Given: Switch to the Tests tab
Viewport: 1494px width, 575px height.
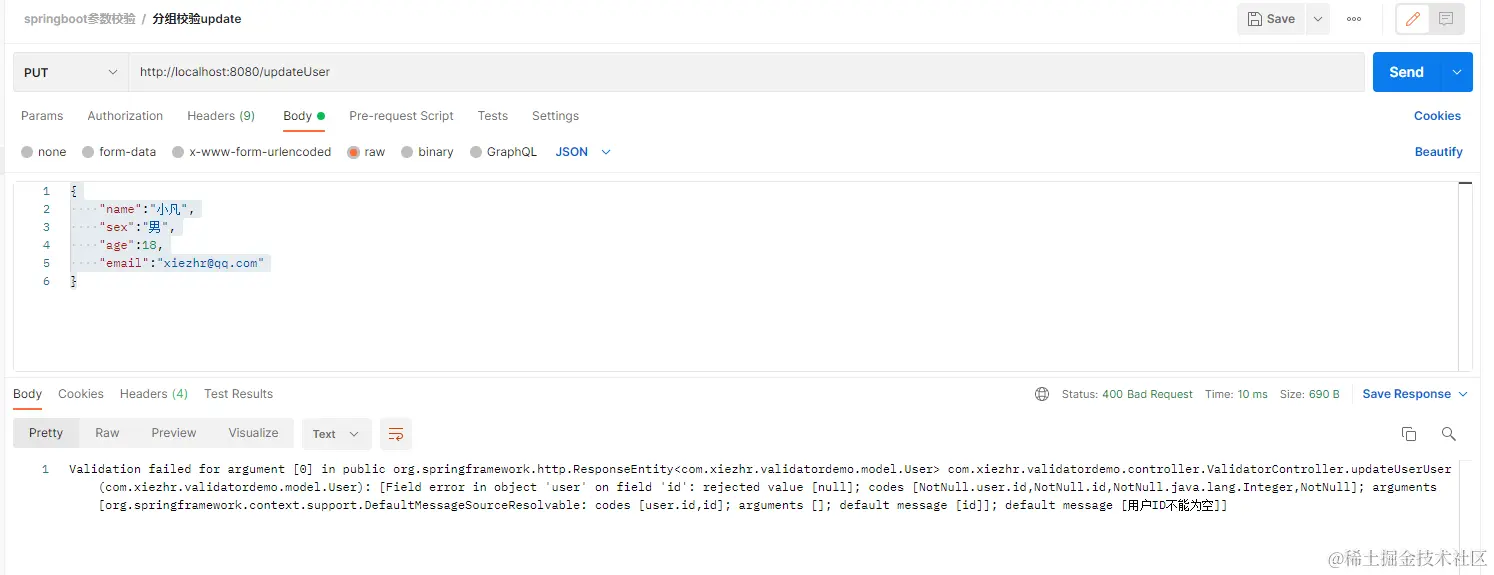Looking at the screenshot, I should click(493, 116).
